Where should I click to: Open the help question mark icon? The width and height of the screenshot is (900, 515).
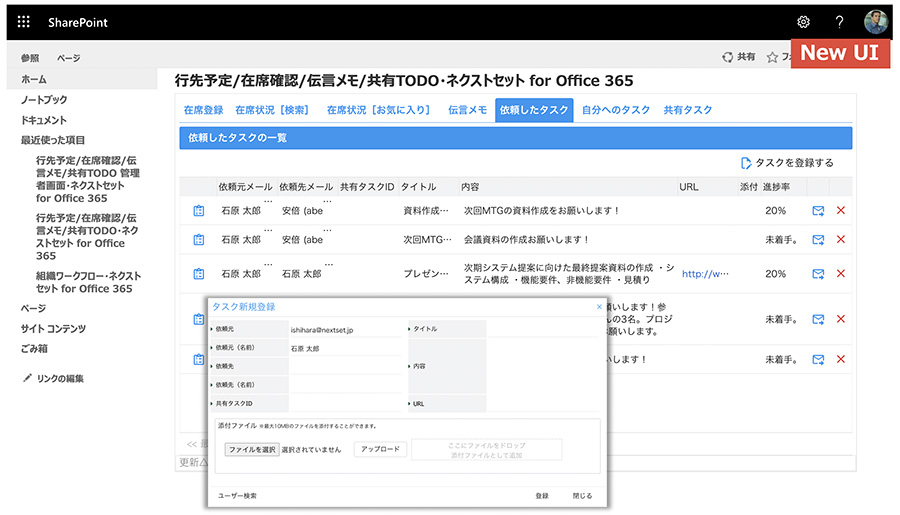pyautogui.click(x=839, y=22)
